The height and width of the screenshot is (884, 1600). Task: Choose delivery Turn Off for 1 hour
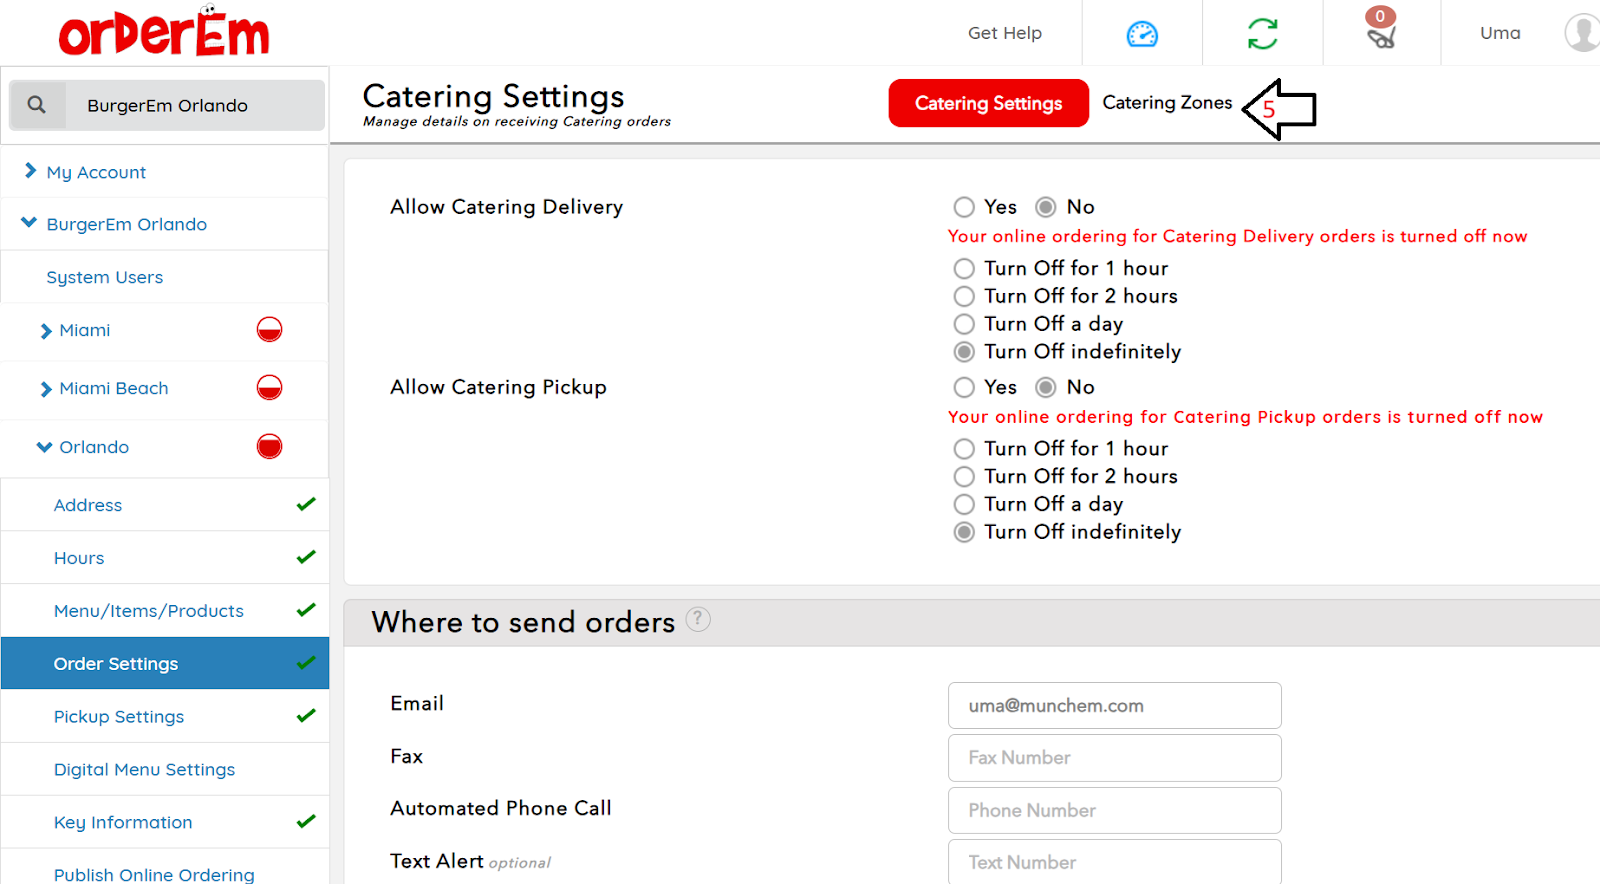964,269
